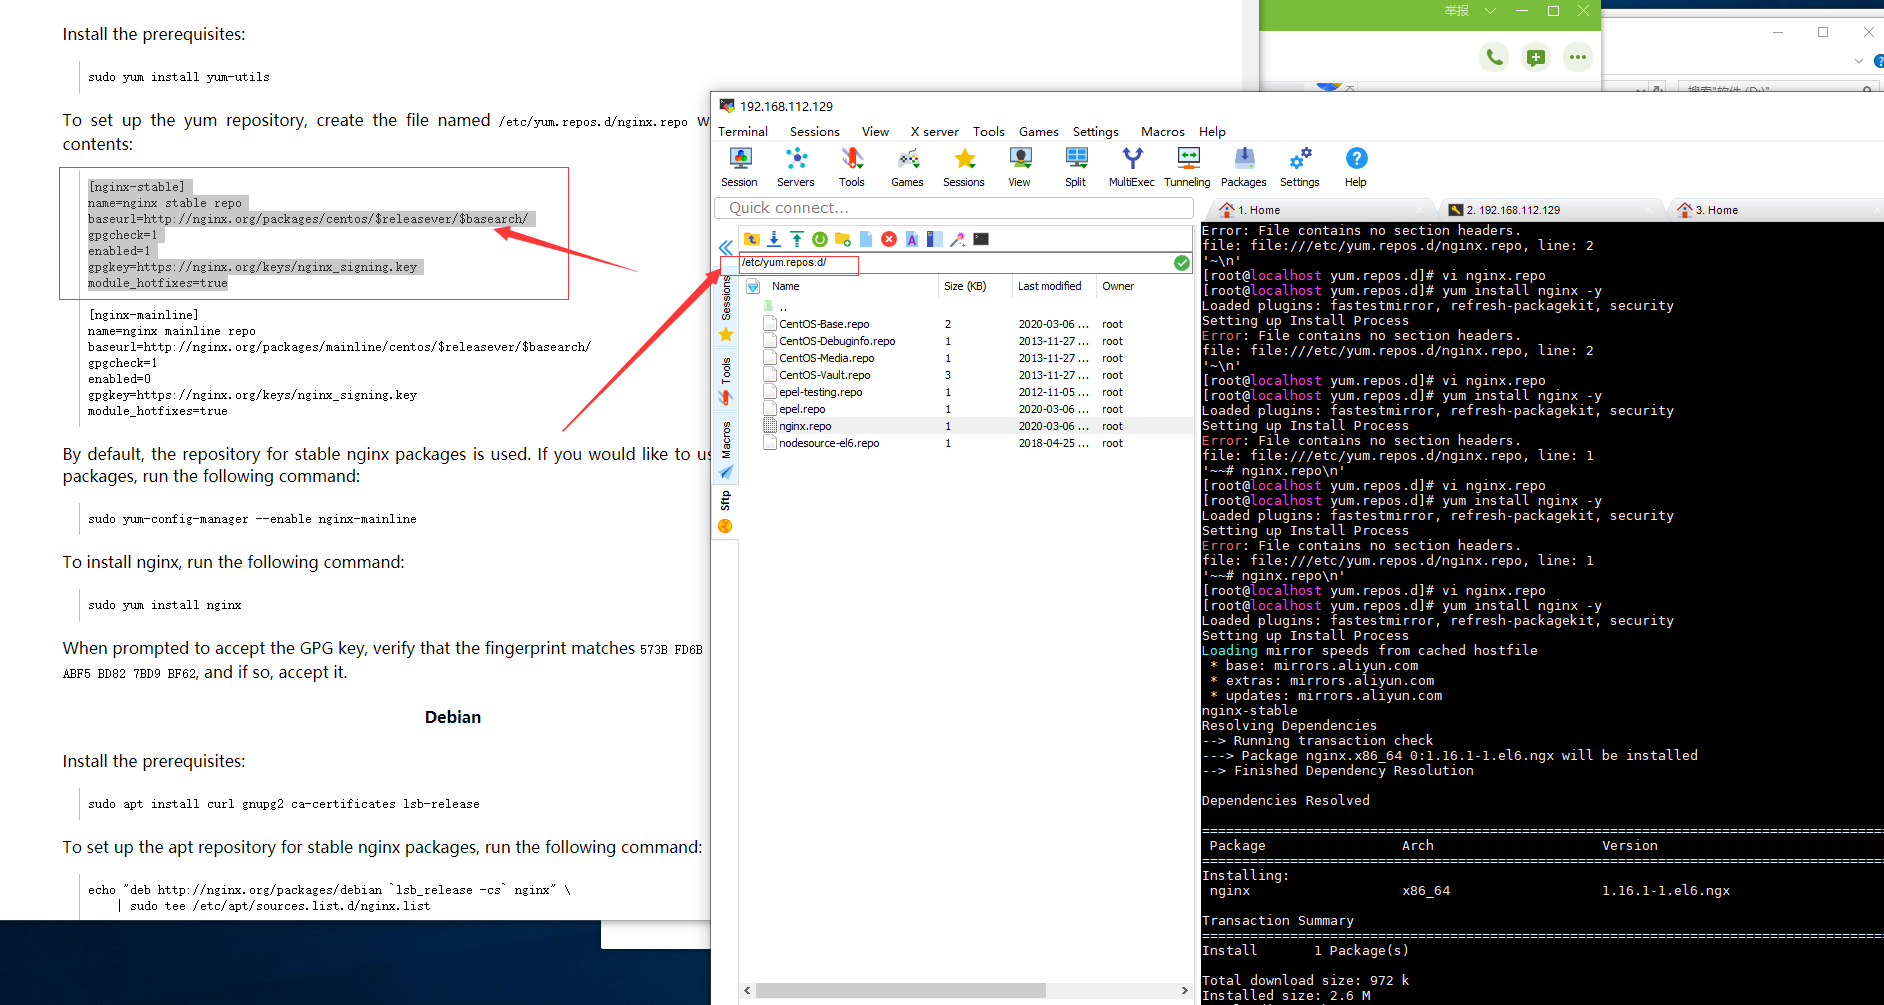Screen dimensions: 1884x1005
Task: Sort files by Last modified column
Action: point(1050,286)
